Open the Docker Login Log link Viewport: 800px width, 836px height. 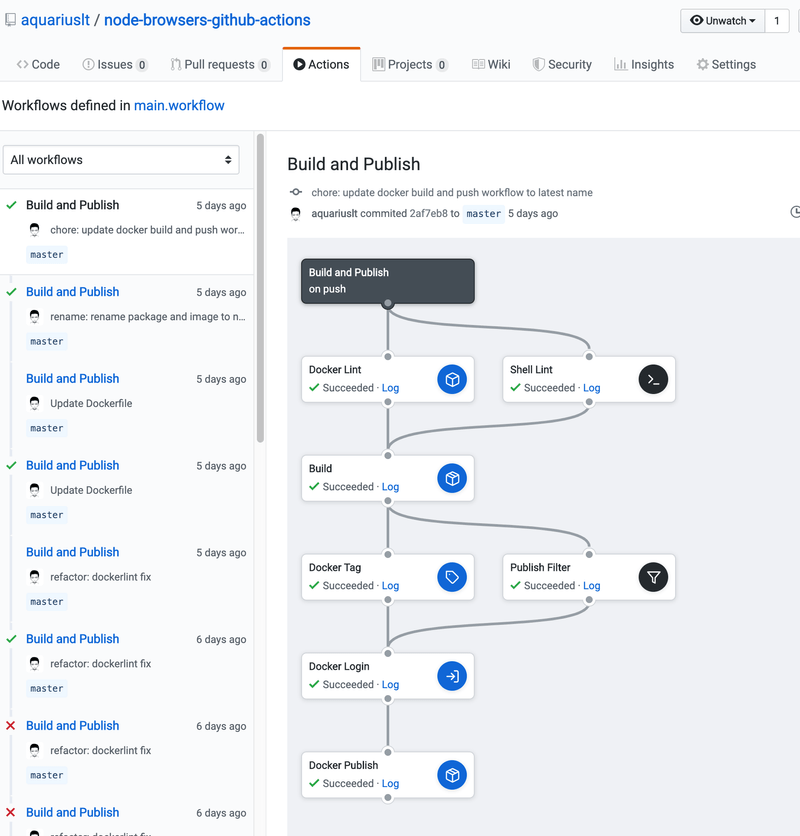[390, 685]
